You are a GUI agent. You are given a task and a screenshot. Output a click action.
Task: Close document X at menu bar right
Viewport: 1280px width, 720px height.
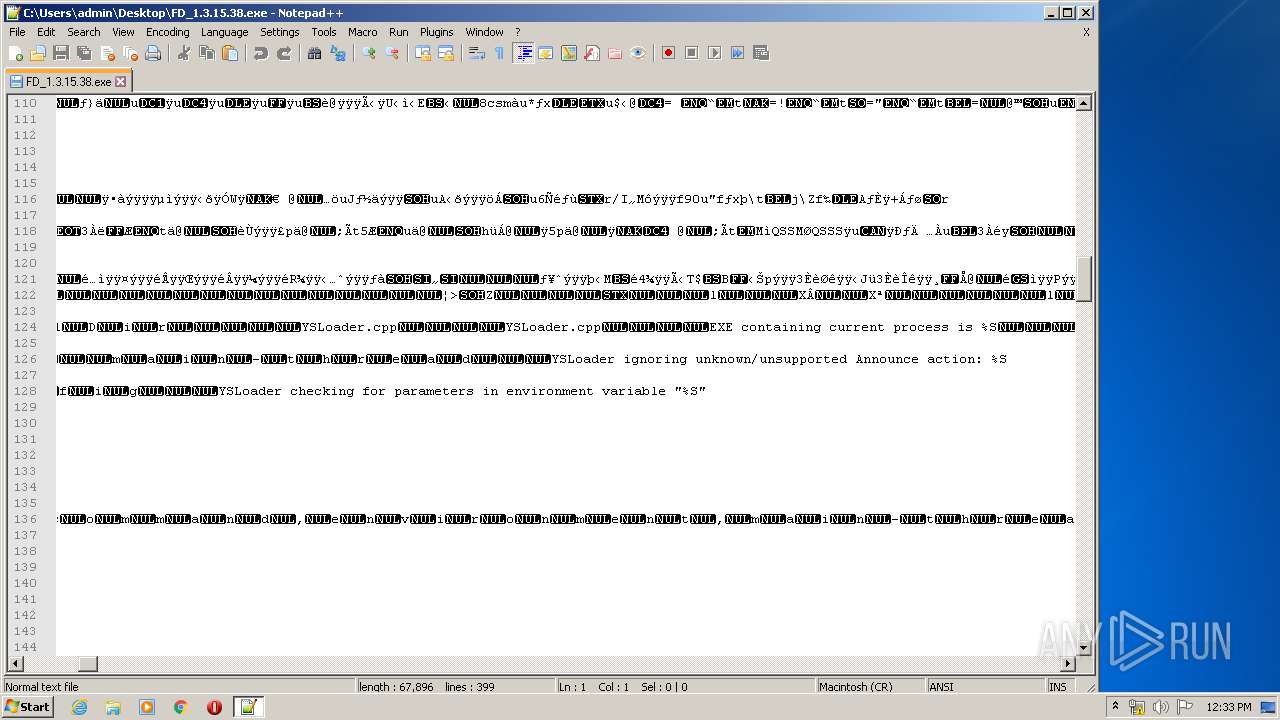point(1086,32)
